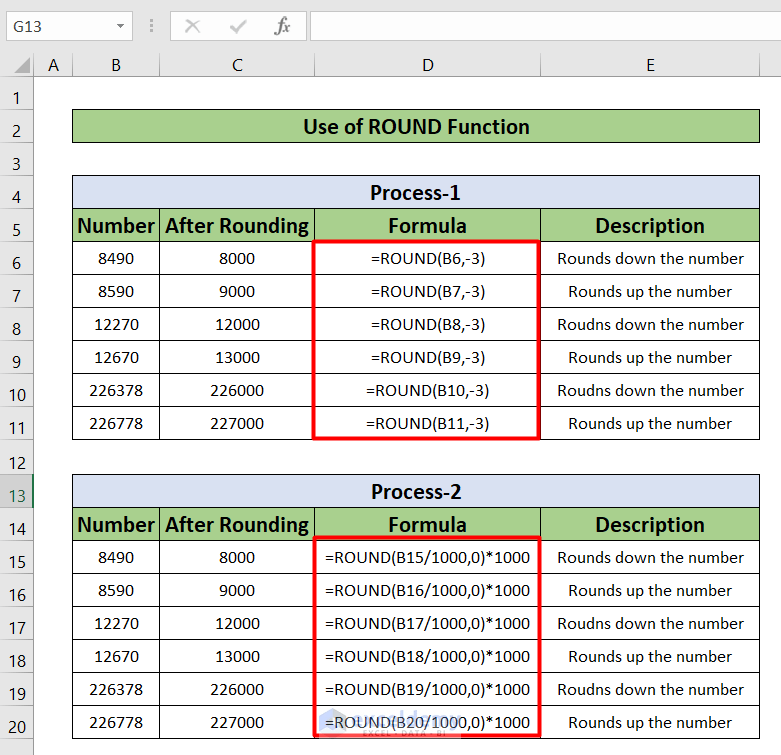Click the 'Formula' header in row 14

tap(427, 524)
